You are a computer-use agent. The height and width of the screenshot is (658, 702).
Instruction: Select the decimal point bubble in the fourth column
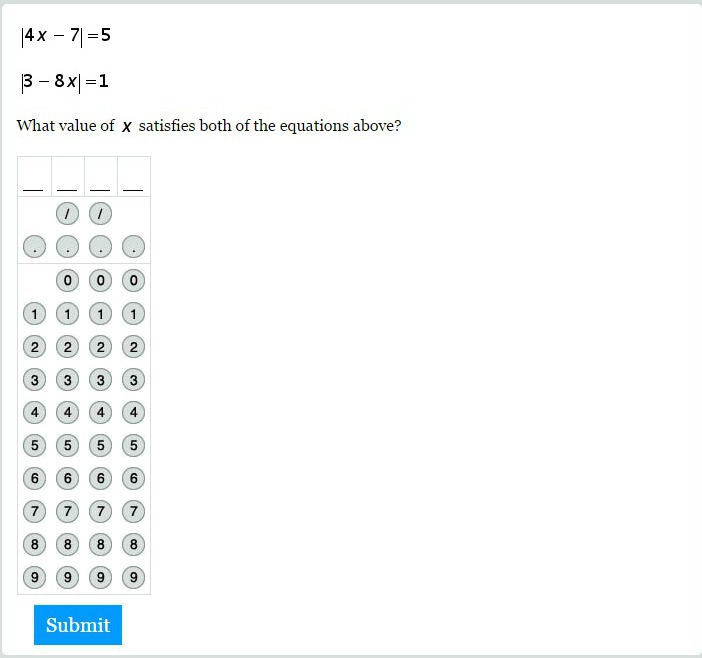pos(133,247)
